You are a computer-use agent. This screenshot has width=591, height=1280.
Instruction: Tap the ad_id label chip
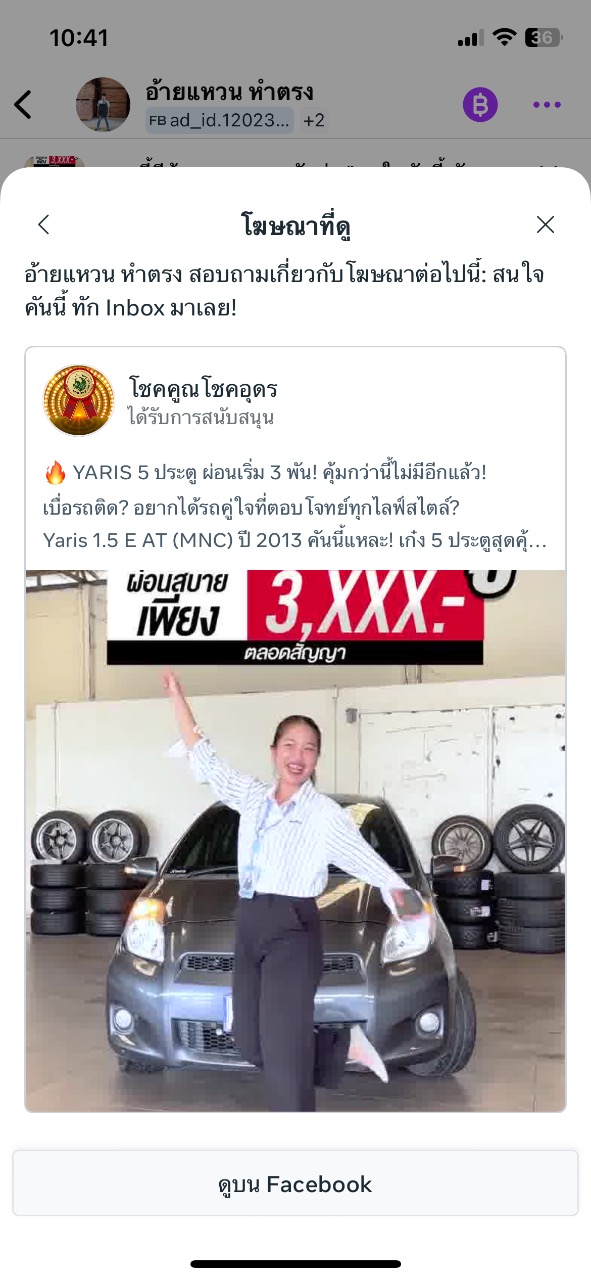click(221, 121)
